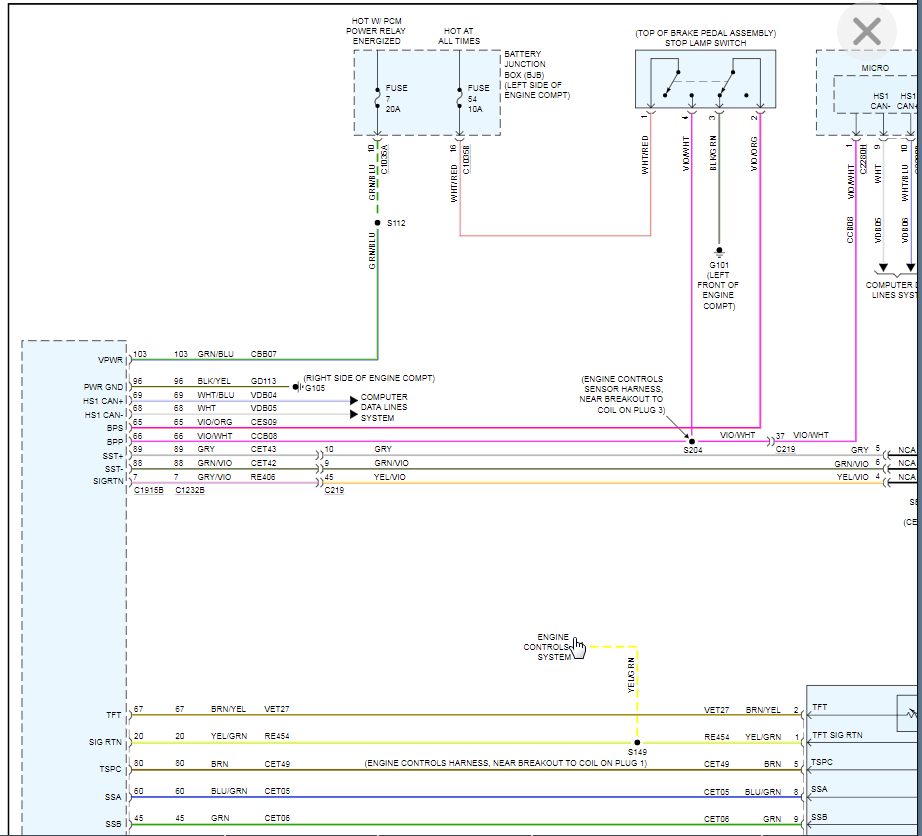Click the Battery Junction Box label
Viewport: 922px width, 836px height.
pyautogui.click(x=536, y=74)
